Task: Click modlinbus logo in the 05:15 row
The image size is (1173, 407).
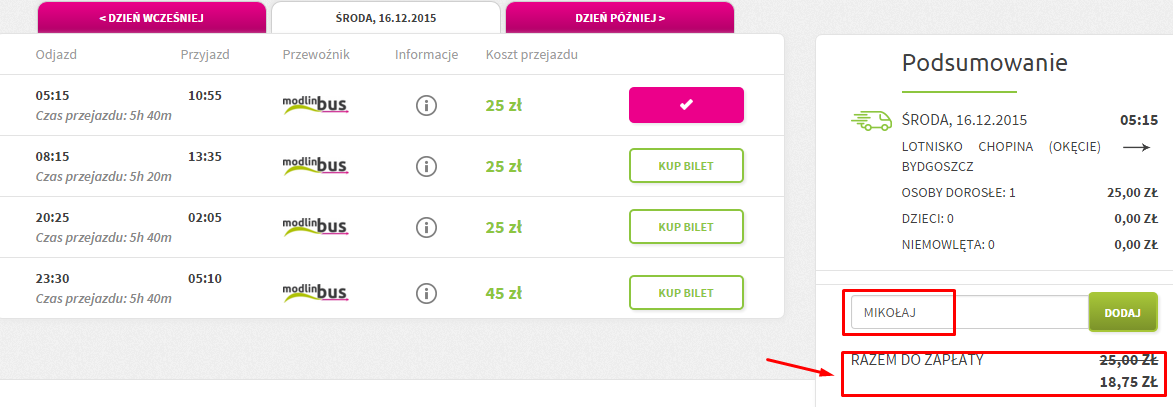Action: [x=316, y=105]
